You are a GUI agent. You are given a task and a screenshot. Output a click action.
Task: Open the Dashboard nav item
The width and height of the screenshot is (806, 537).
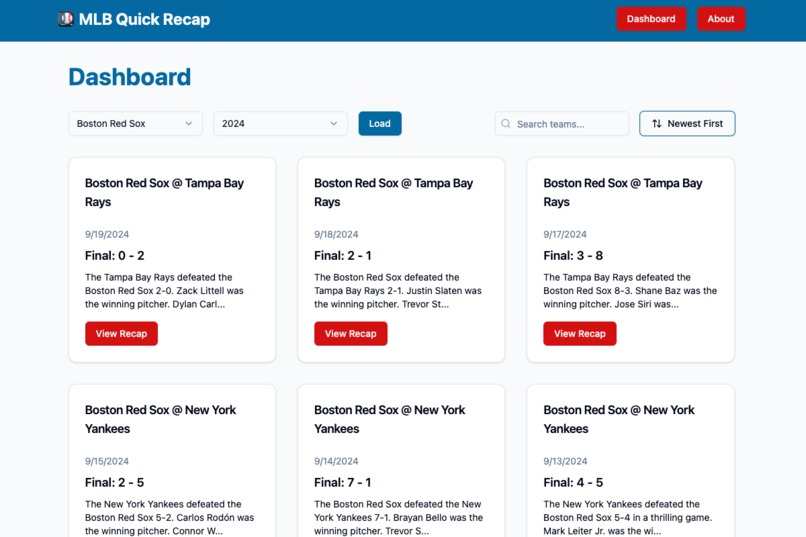coord(651,19)
